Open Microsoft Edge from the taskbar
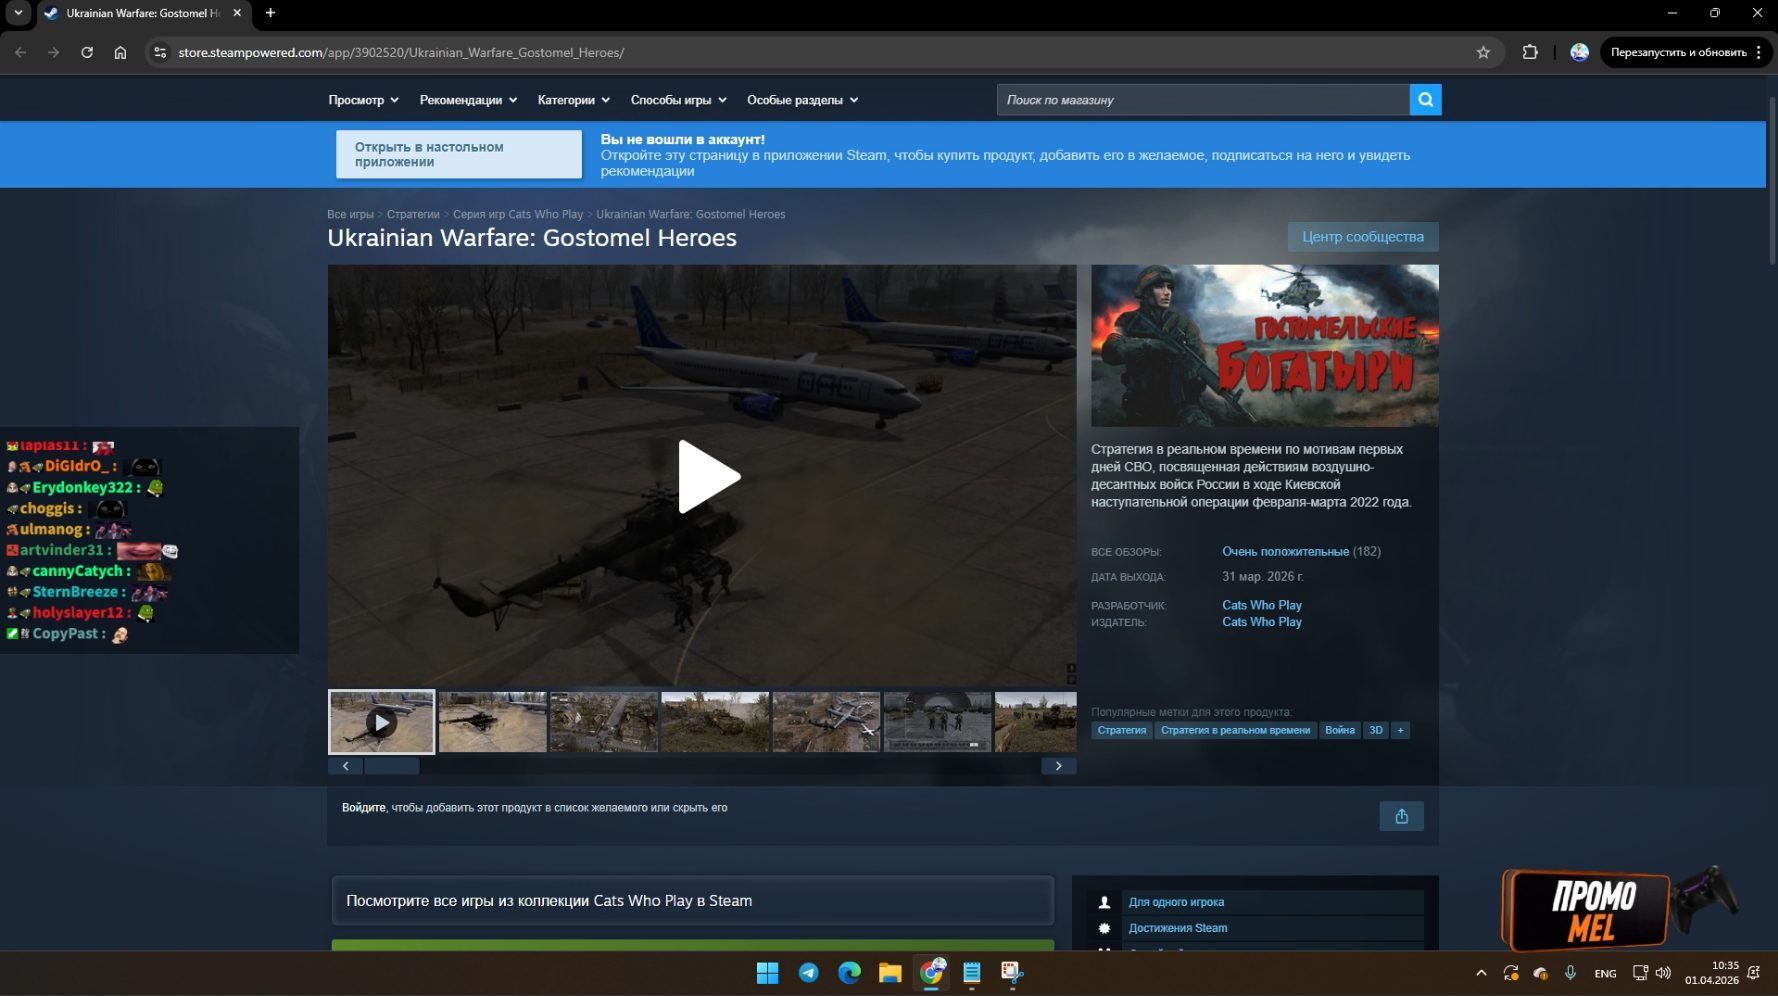Viewport: 1778px width, 996px height. pos(849,973)
